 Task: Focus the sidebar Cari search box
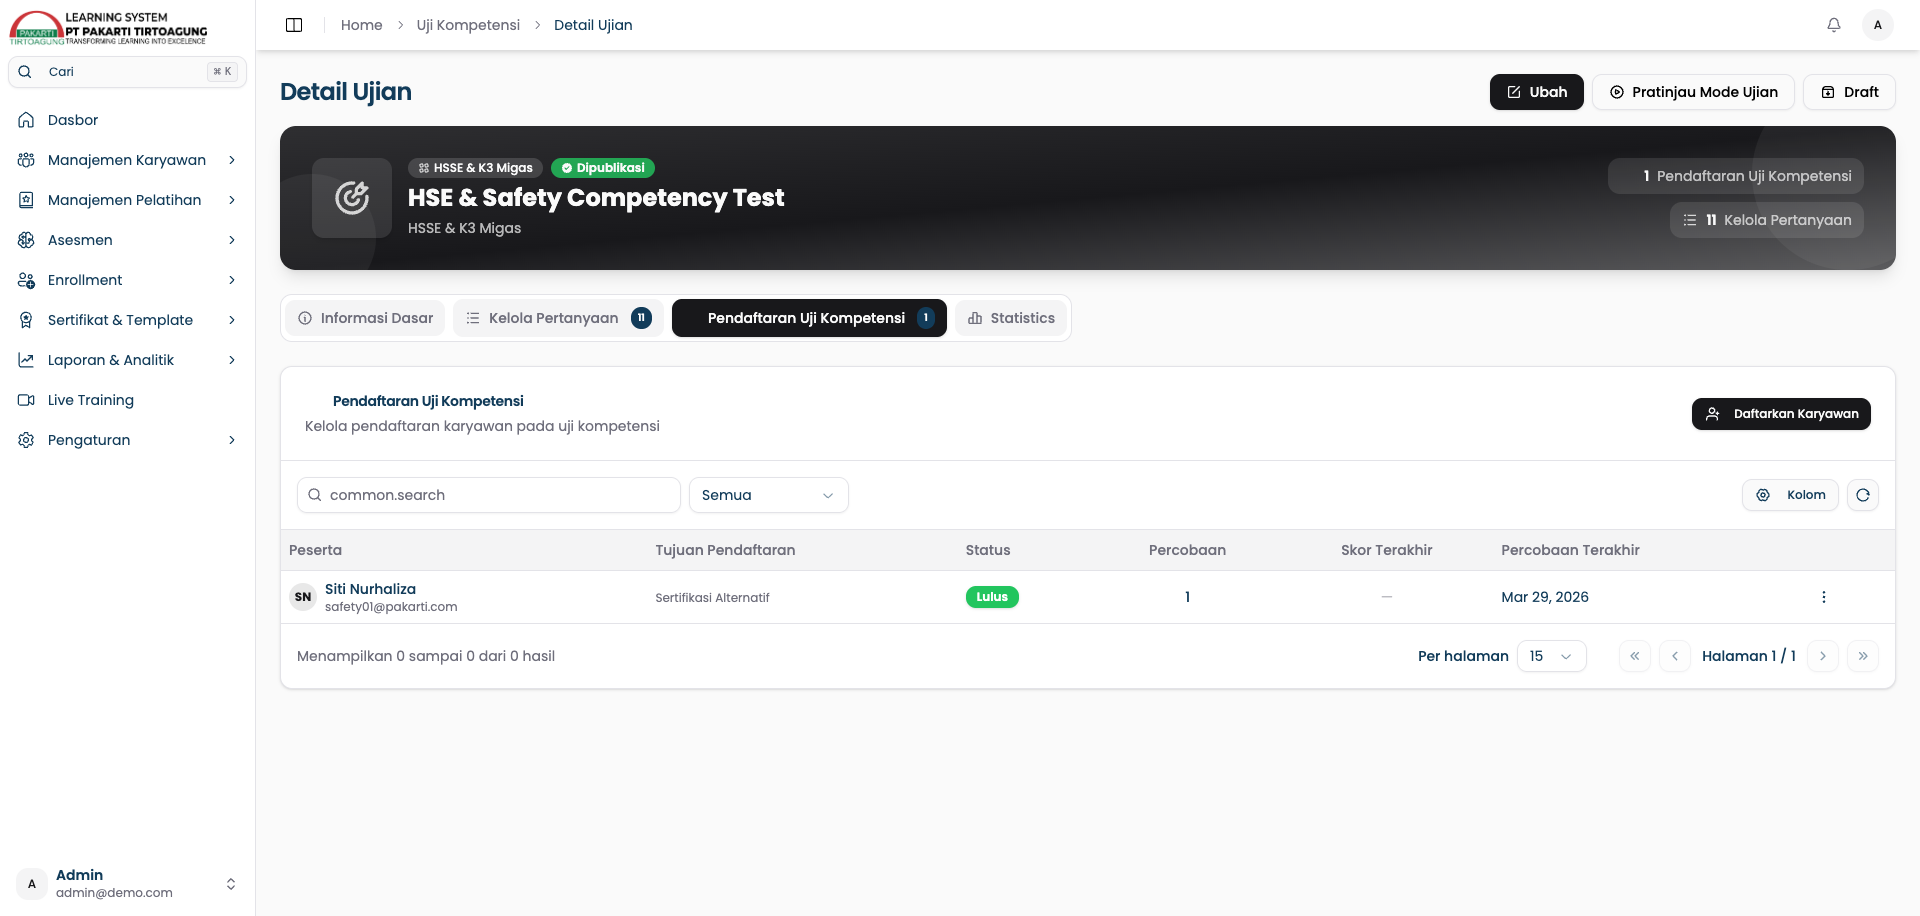pyautogui.click(x=127, y=72)
